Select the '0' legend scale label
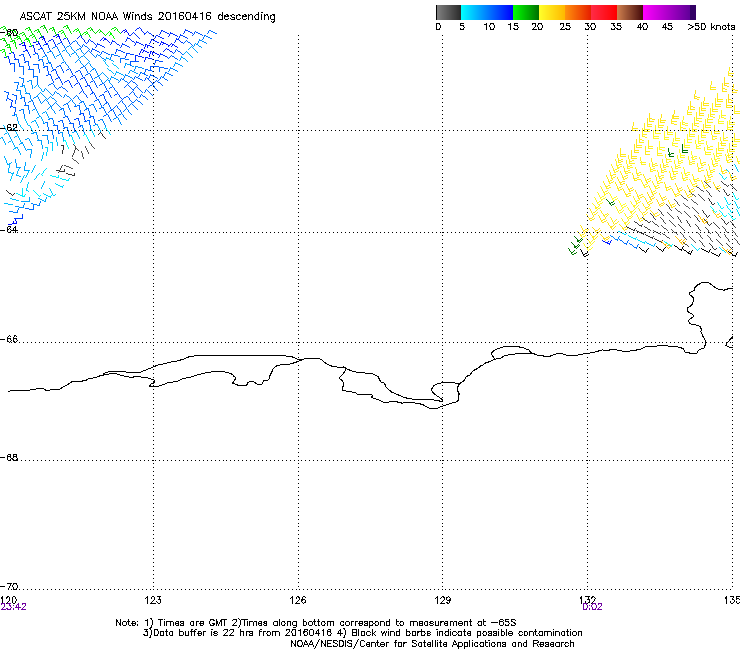The width and height of the screenshot is (740, 650). pos(438,26)
